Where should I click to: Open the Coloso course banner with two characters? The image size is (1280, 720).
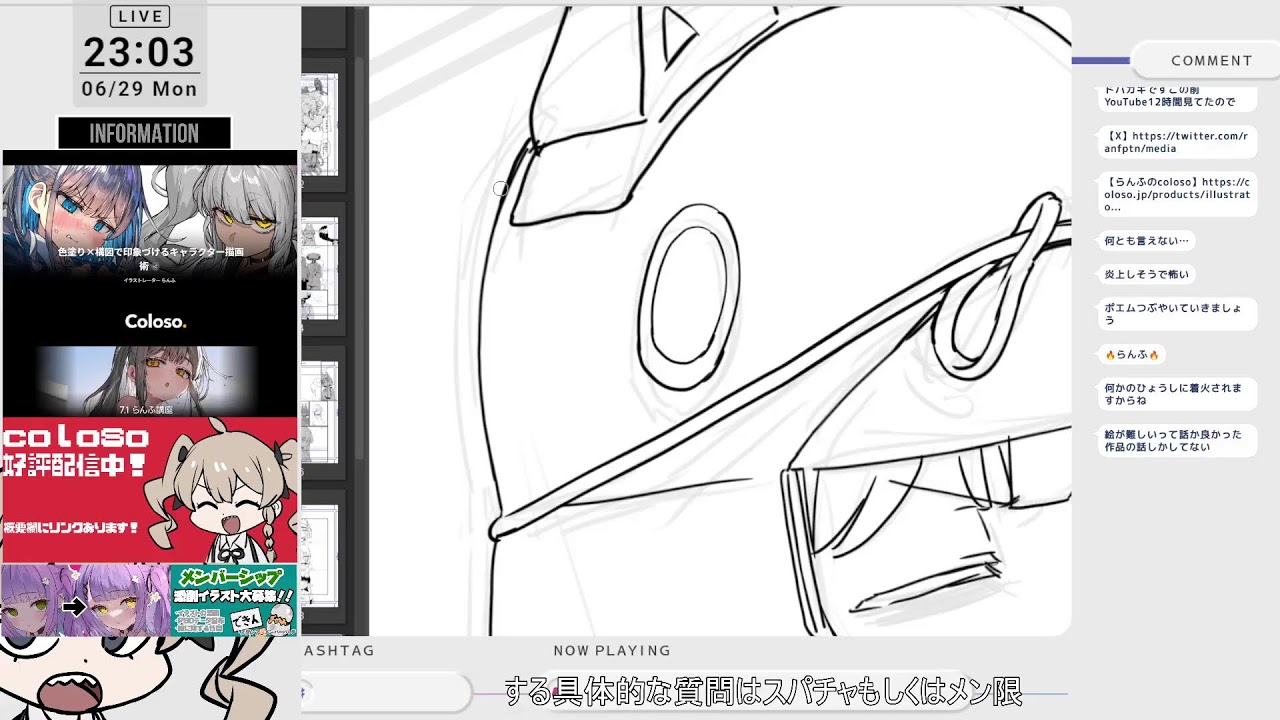pyautogui.click(x=150, y=223)
